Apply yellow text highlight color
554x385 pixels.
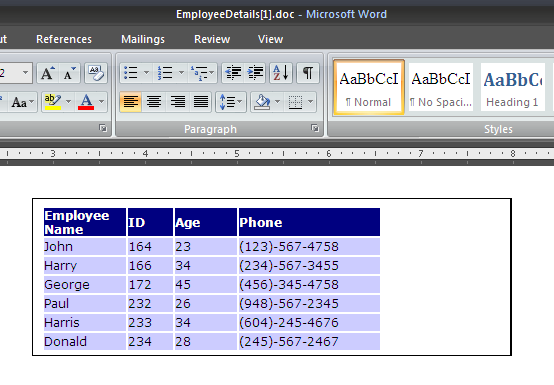pyautogui.click(x=53, y=102)
